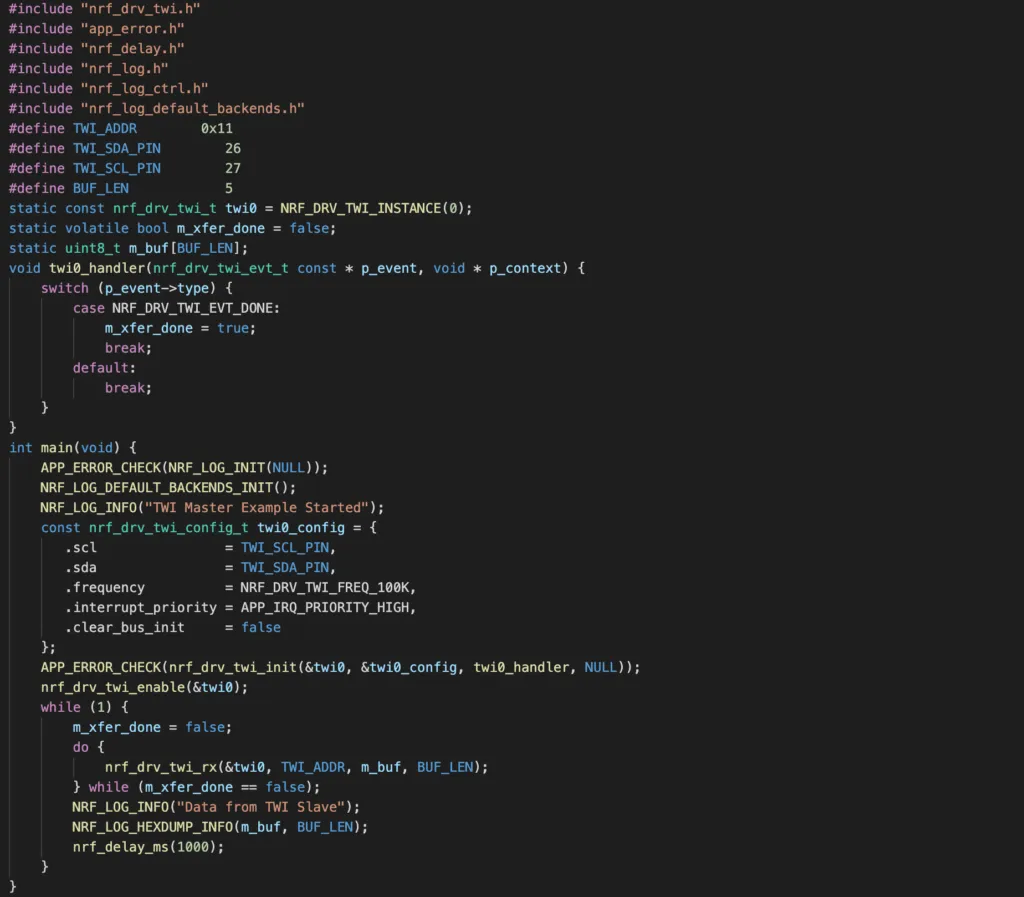Image resolution: width=1024 pixels, height=897 pixels.
Task: Click the value 26 of TWI_SDA_PIN define
Action: coord(233,148)
